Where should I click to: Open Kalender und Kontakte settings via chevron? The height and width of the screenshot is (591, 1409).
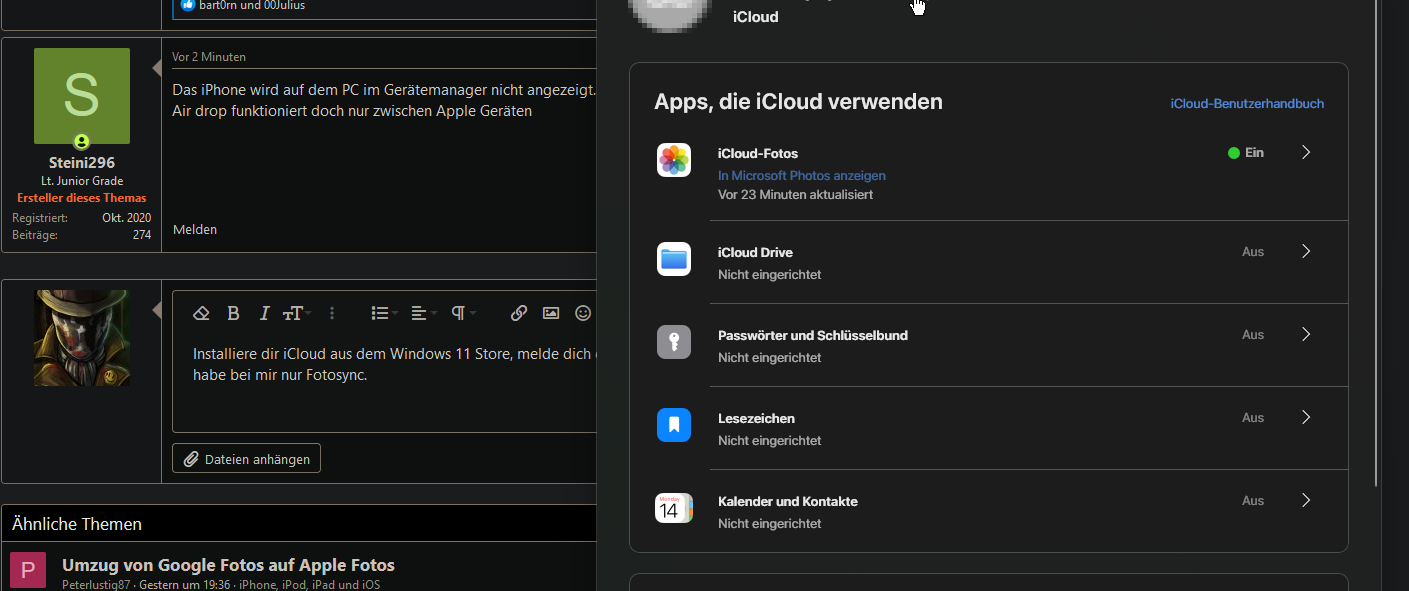click(1305, 500)
